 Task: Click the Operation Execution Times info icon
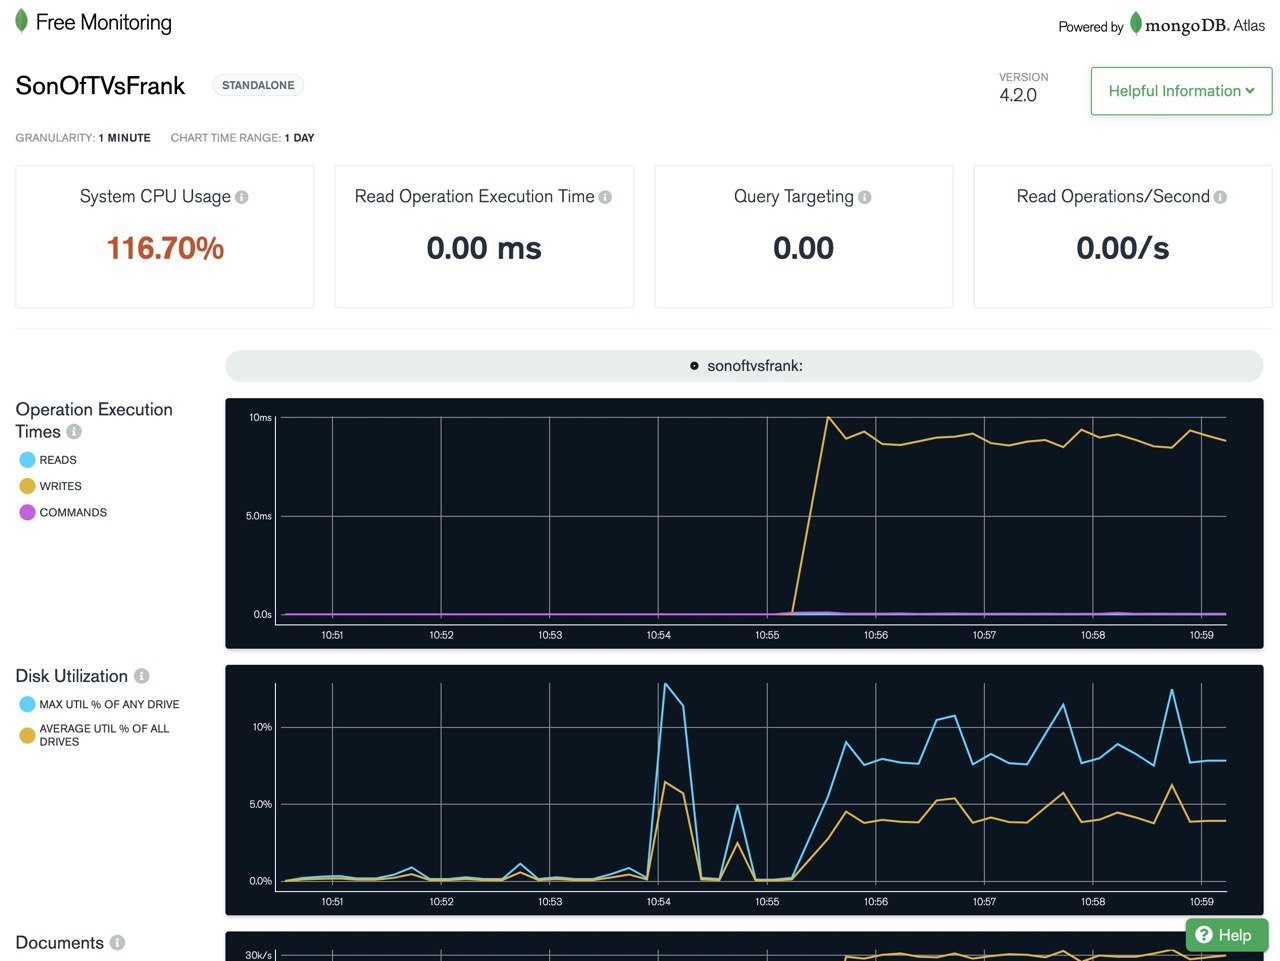(74, 432)
